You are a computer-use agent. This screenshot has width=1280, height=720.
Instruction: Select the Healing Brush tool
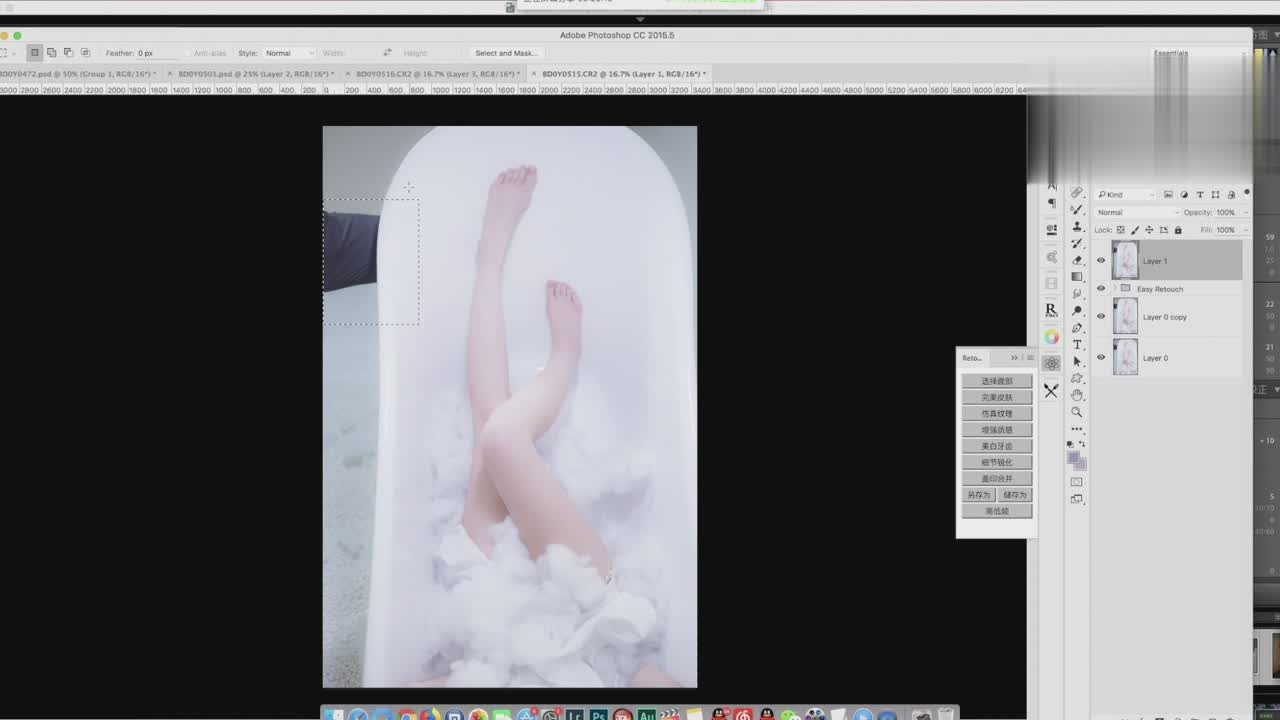[1077, 192]
